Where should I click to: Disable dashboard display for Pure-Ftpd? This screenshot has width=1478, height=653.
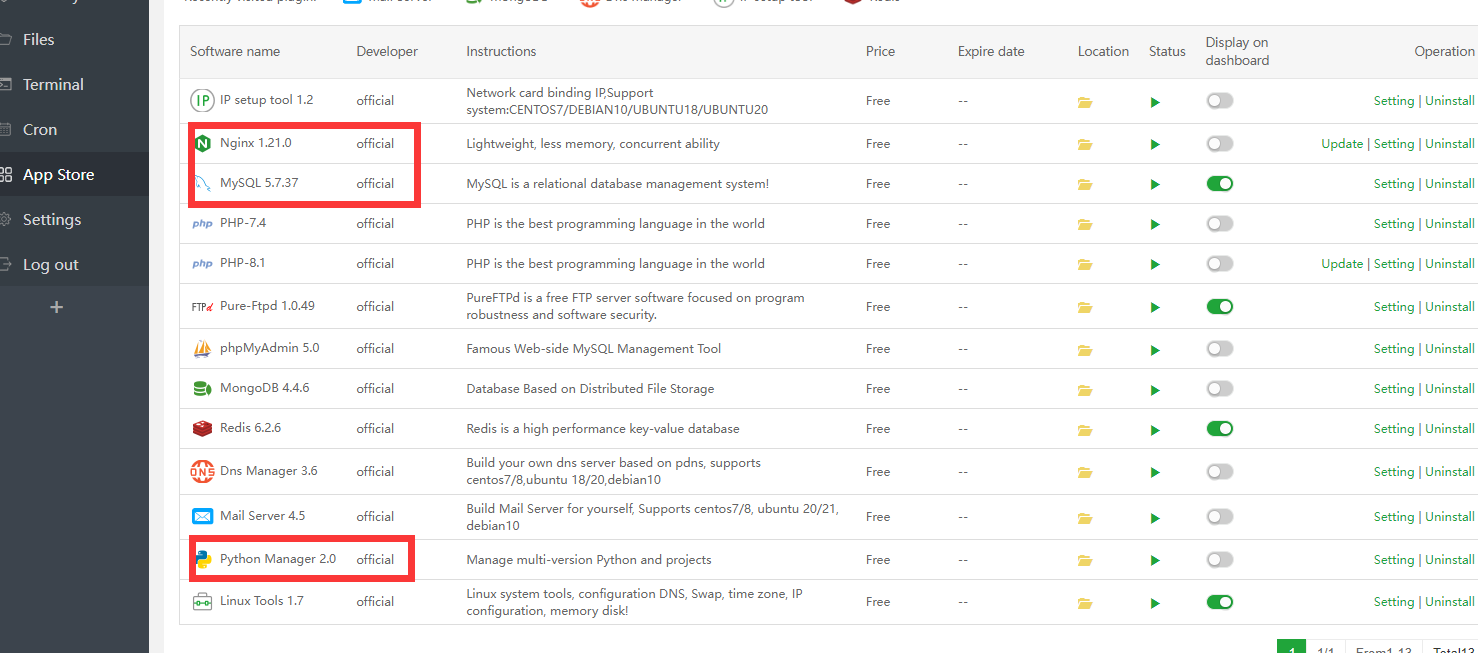point(1219,306)
